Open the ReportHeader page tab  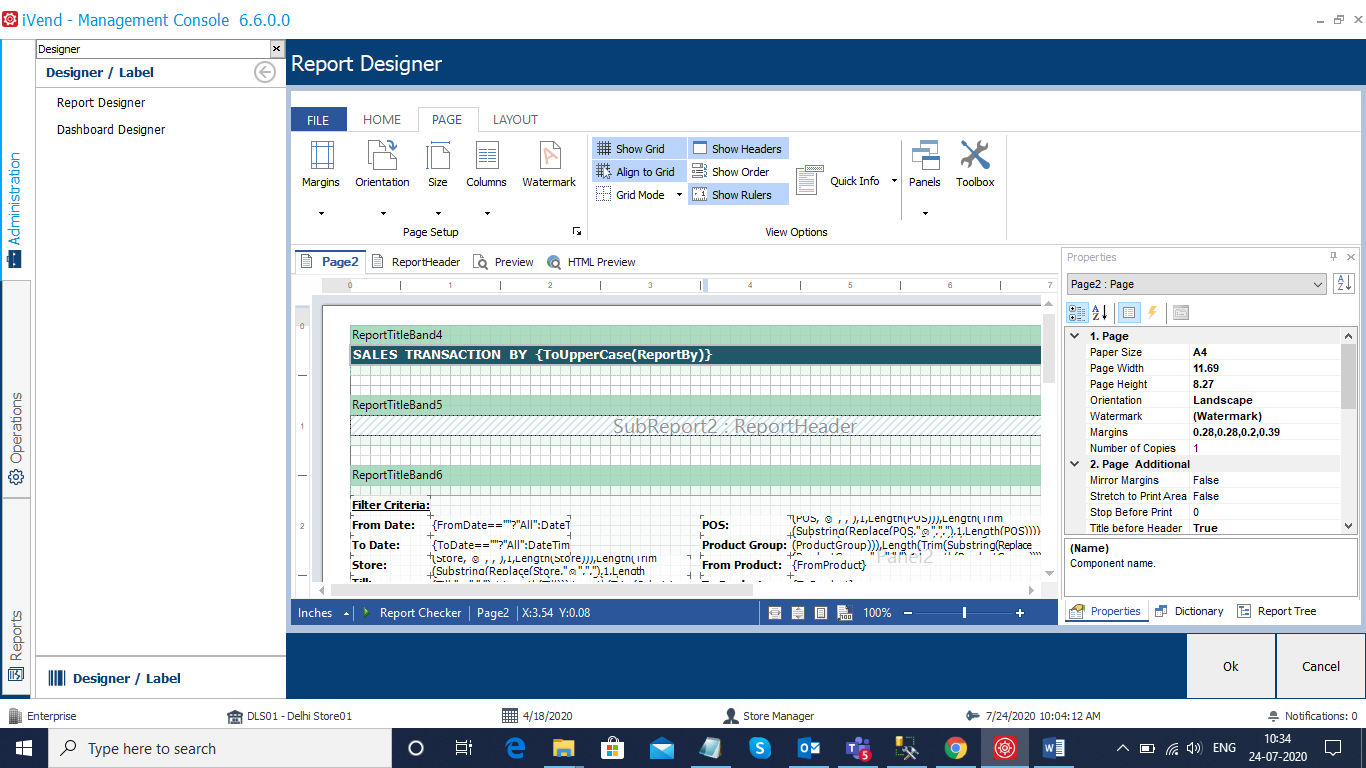(x=415, y=262)
